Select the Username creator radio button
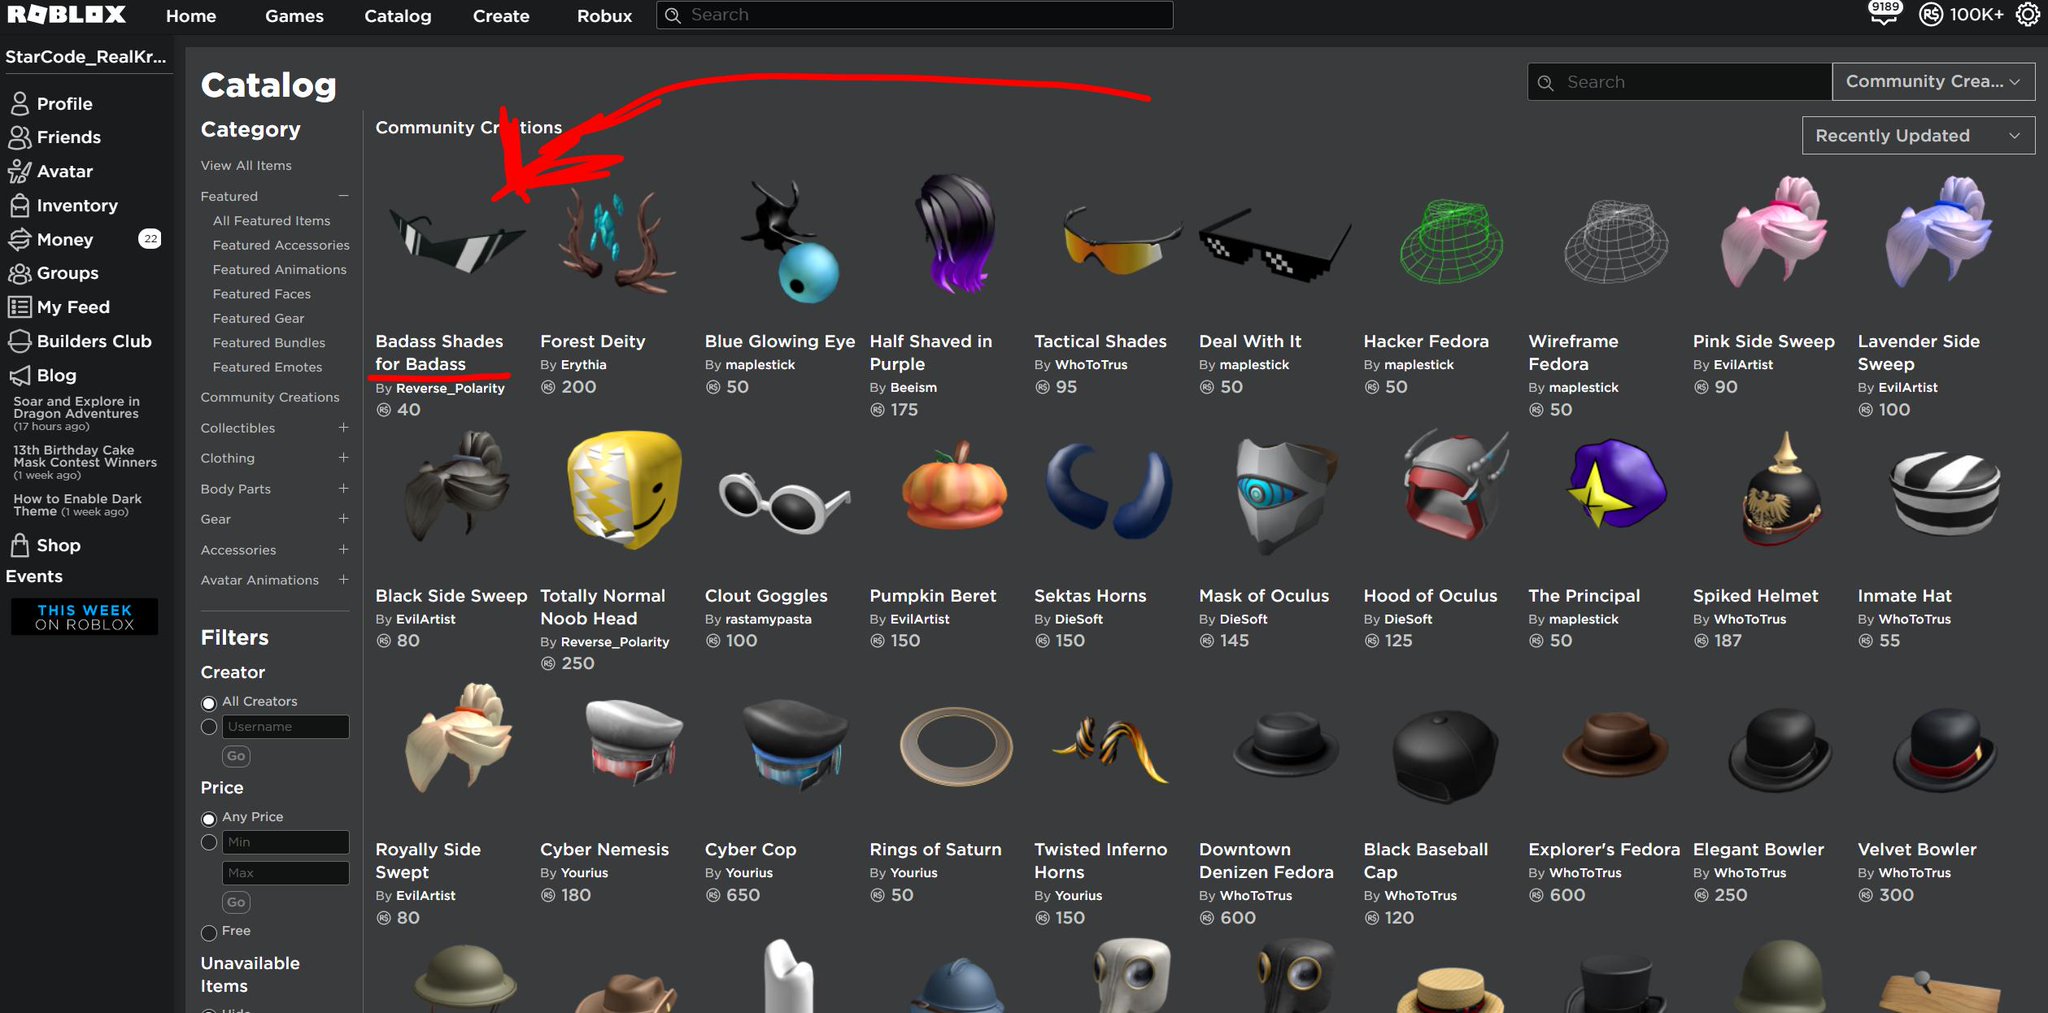The width and height of the screenshot is (2048, 1013). 209,727
